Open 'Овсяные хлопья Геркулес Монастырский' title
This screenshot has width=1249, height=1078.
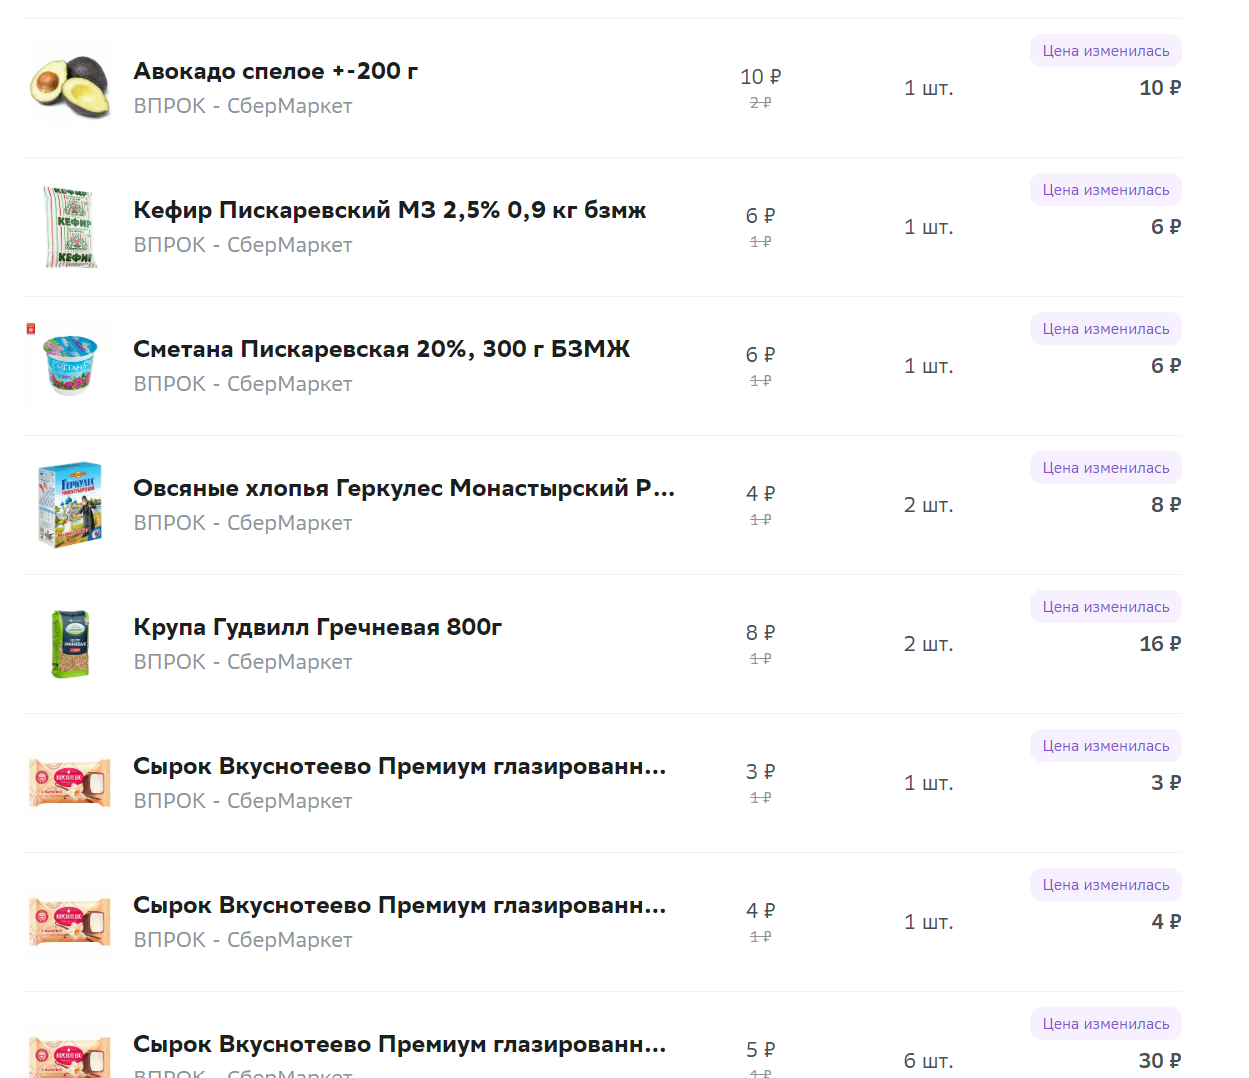tap(404, 488)
